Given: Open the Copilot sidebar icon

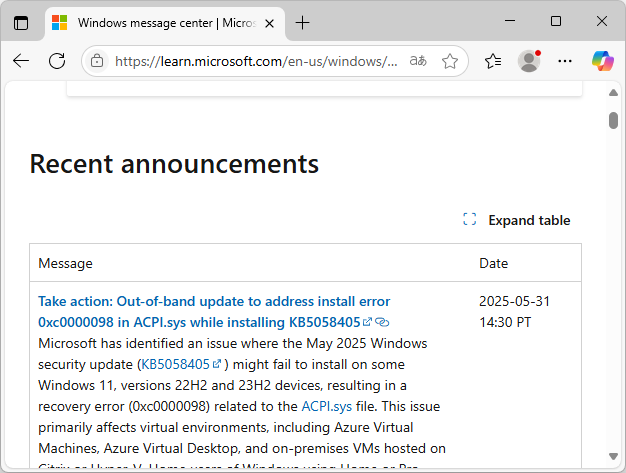Looking at the screenshot, I should click(x=602, y=61).
